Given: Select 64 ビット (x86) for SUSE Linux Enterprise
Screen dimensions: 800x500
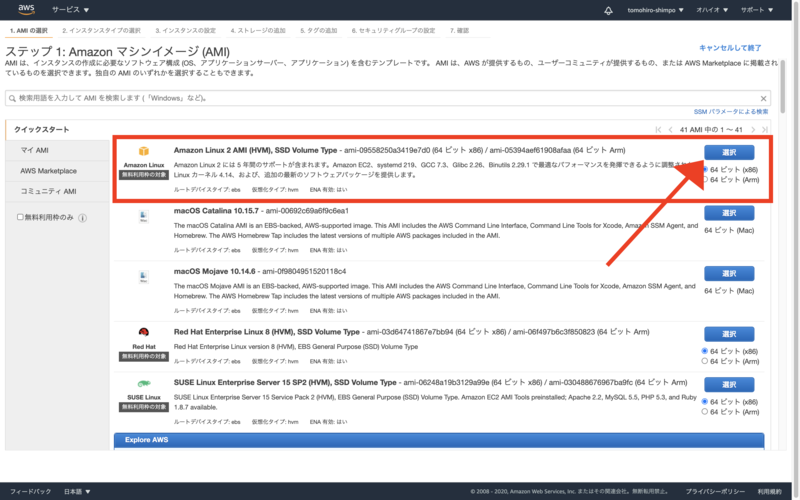Looking at the screenshot, I should coord(705,402).
